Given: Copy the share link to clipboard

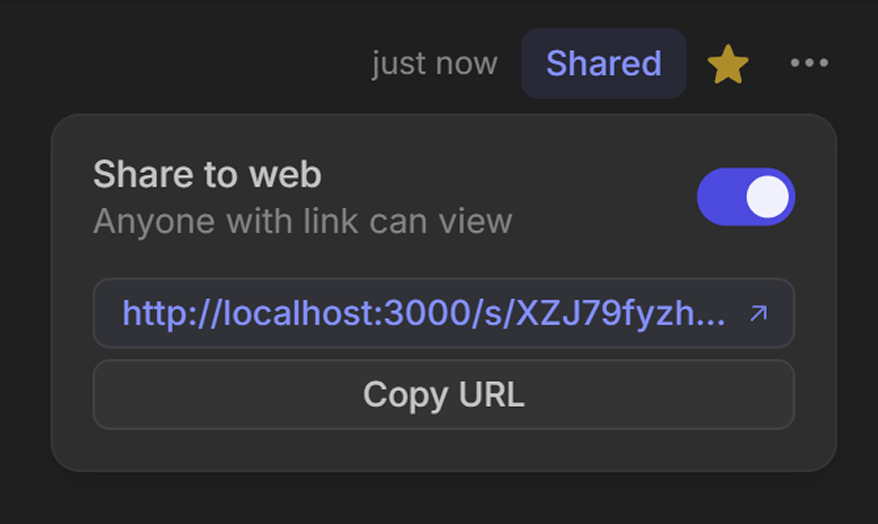Looking at the screenshot, I should [443, 394].
